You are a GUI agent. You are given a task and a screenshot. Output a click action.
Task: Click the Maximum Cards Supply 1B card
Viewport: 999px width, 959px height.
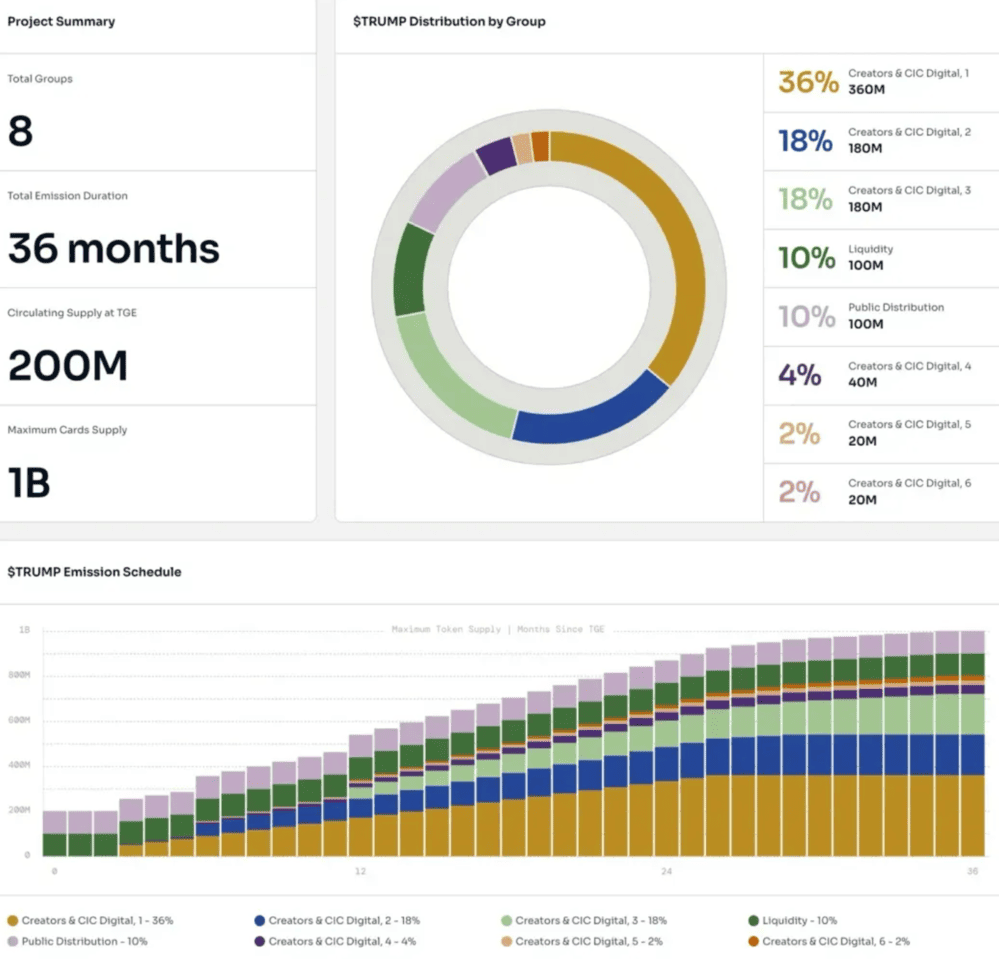(x=157, y=463)
